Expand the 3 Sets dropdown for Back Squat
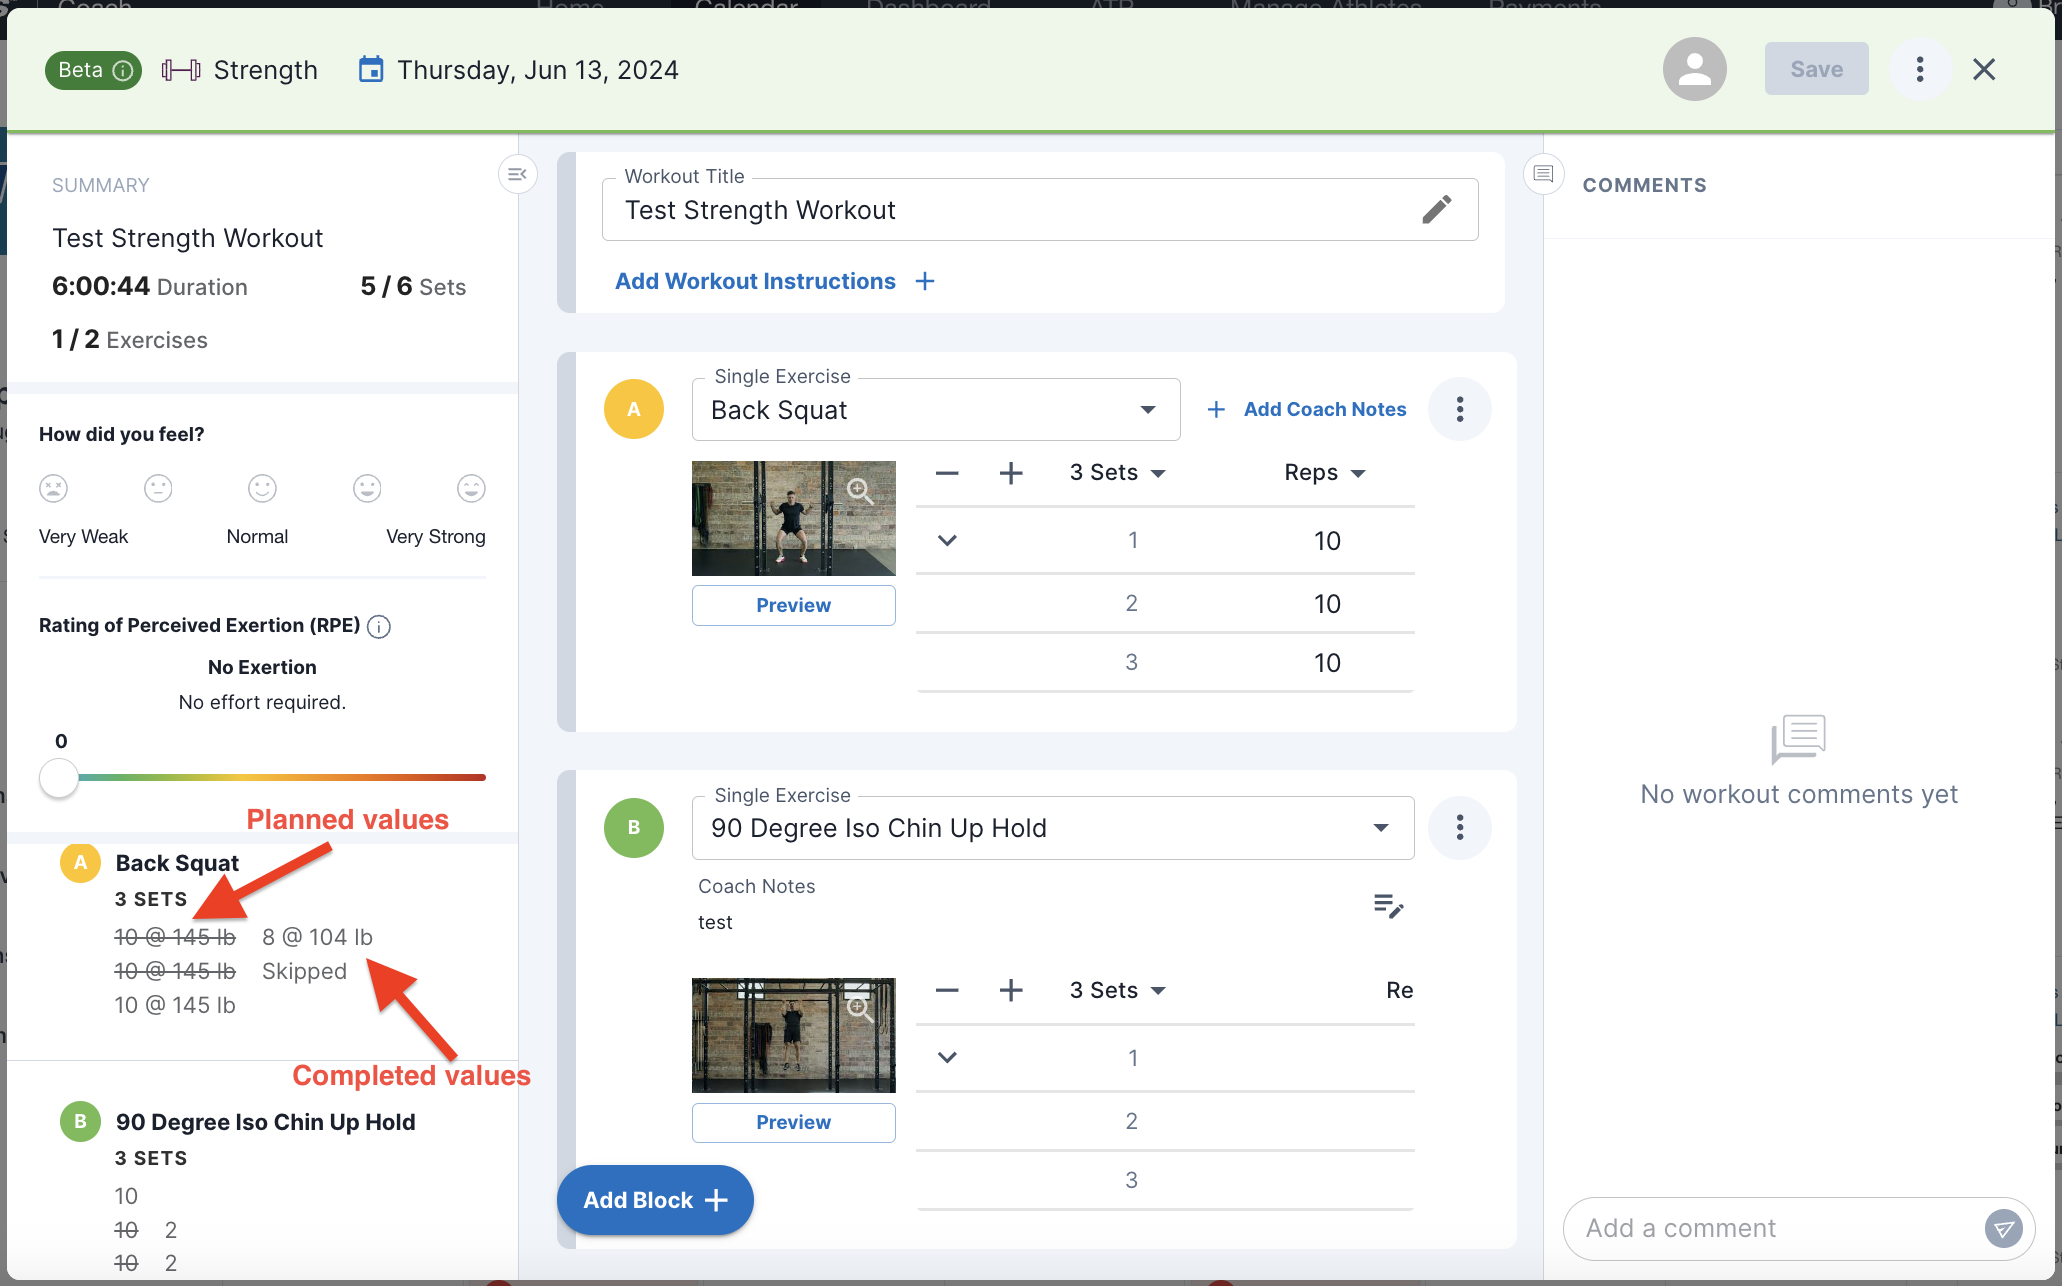The image size is (2062, 1286). [1117, 472]
